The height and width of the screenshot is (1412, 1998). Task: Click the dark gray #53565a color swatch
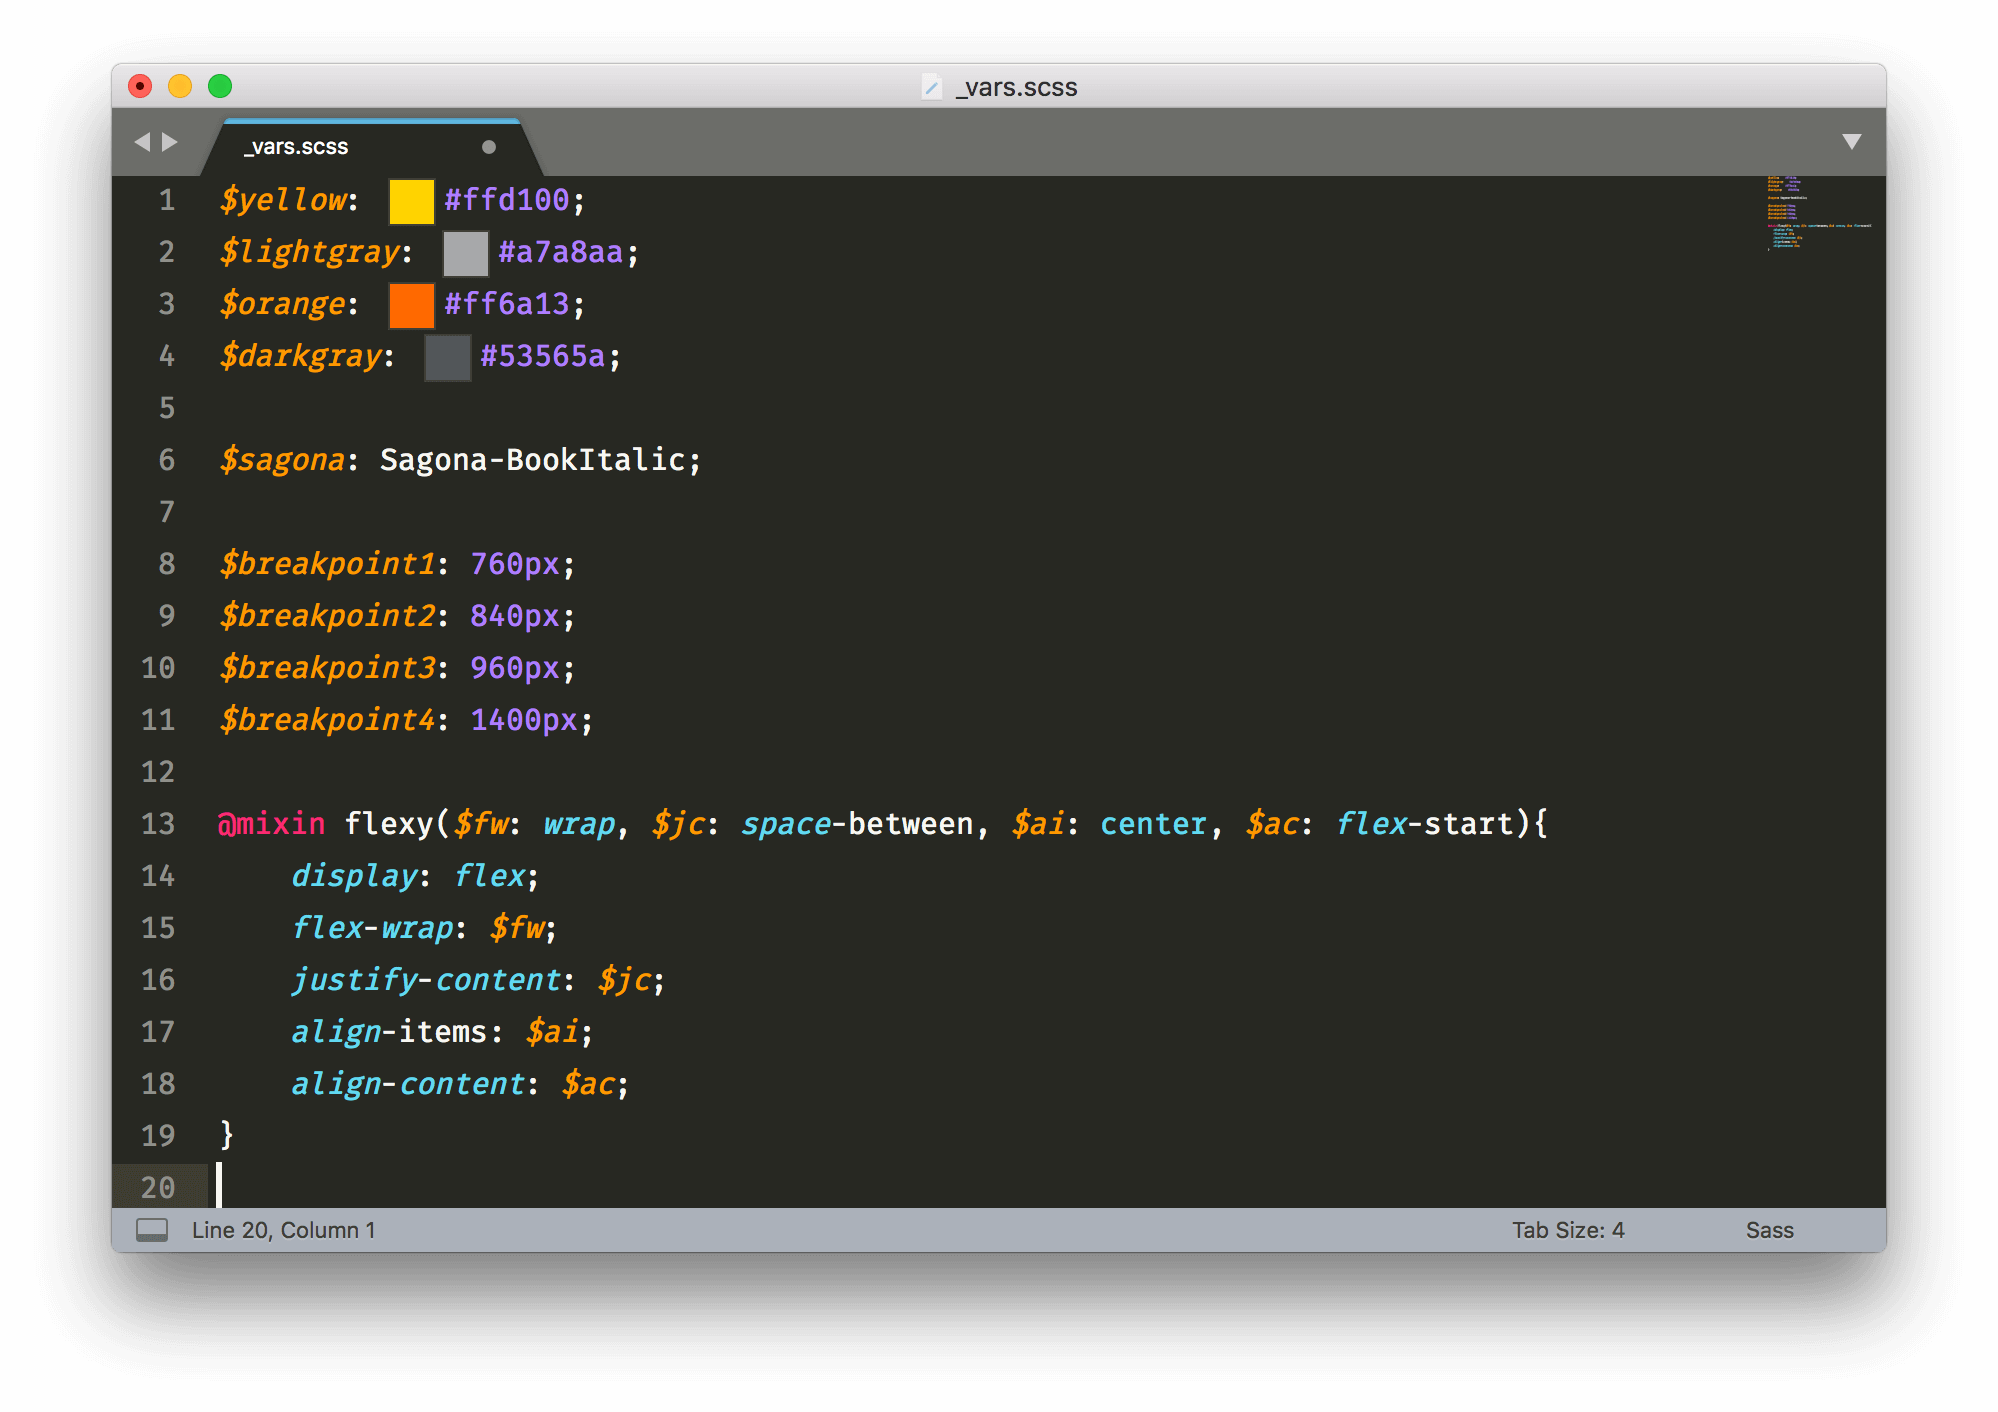(x=447, y=357)
